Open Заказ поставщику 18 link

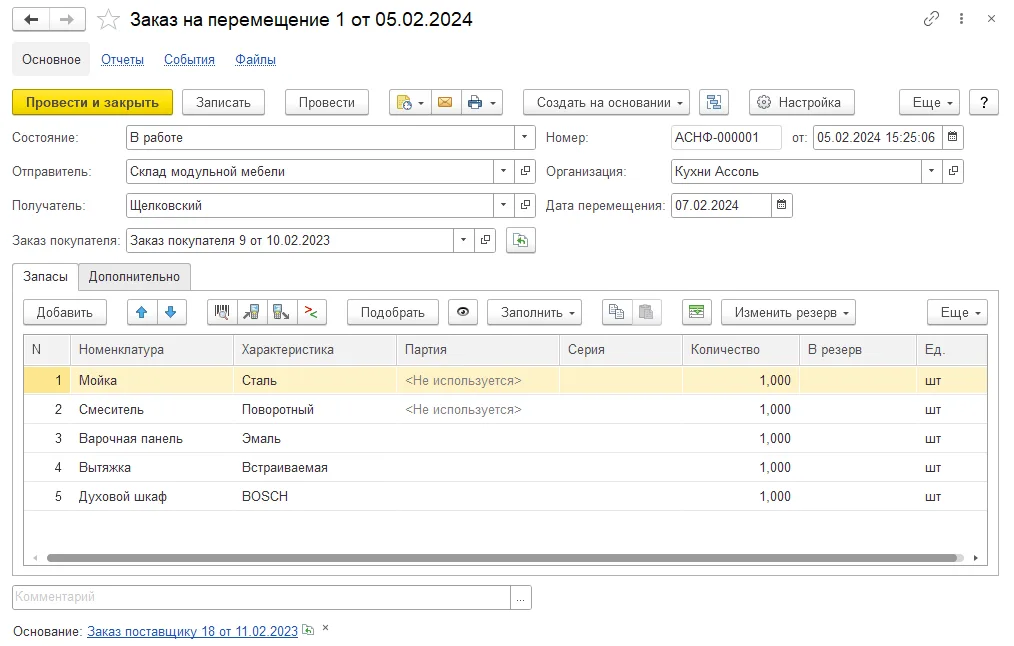[193, 631]
